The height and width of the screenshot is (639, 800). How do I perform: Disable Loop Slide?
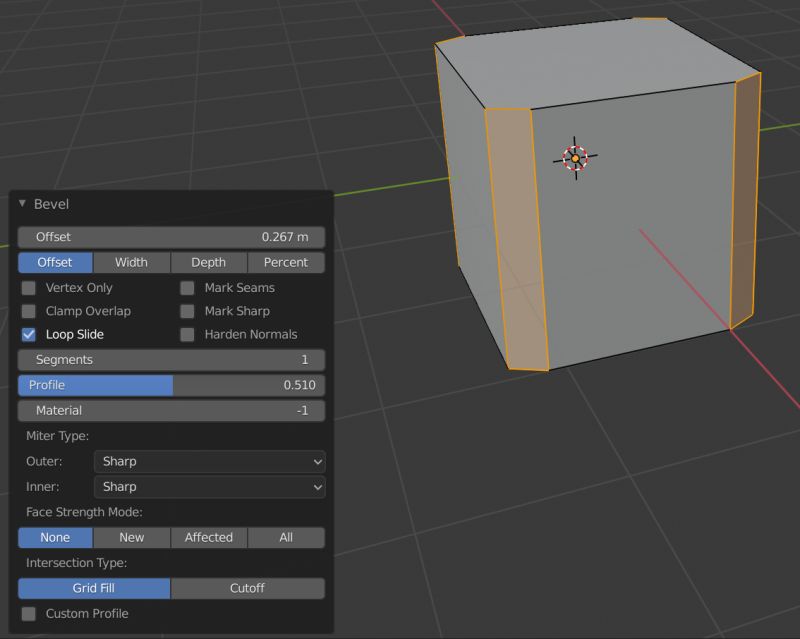point(28,335)
